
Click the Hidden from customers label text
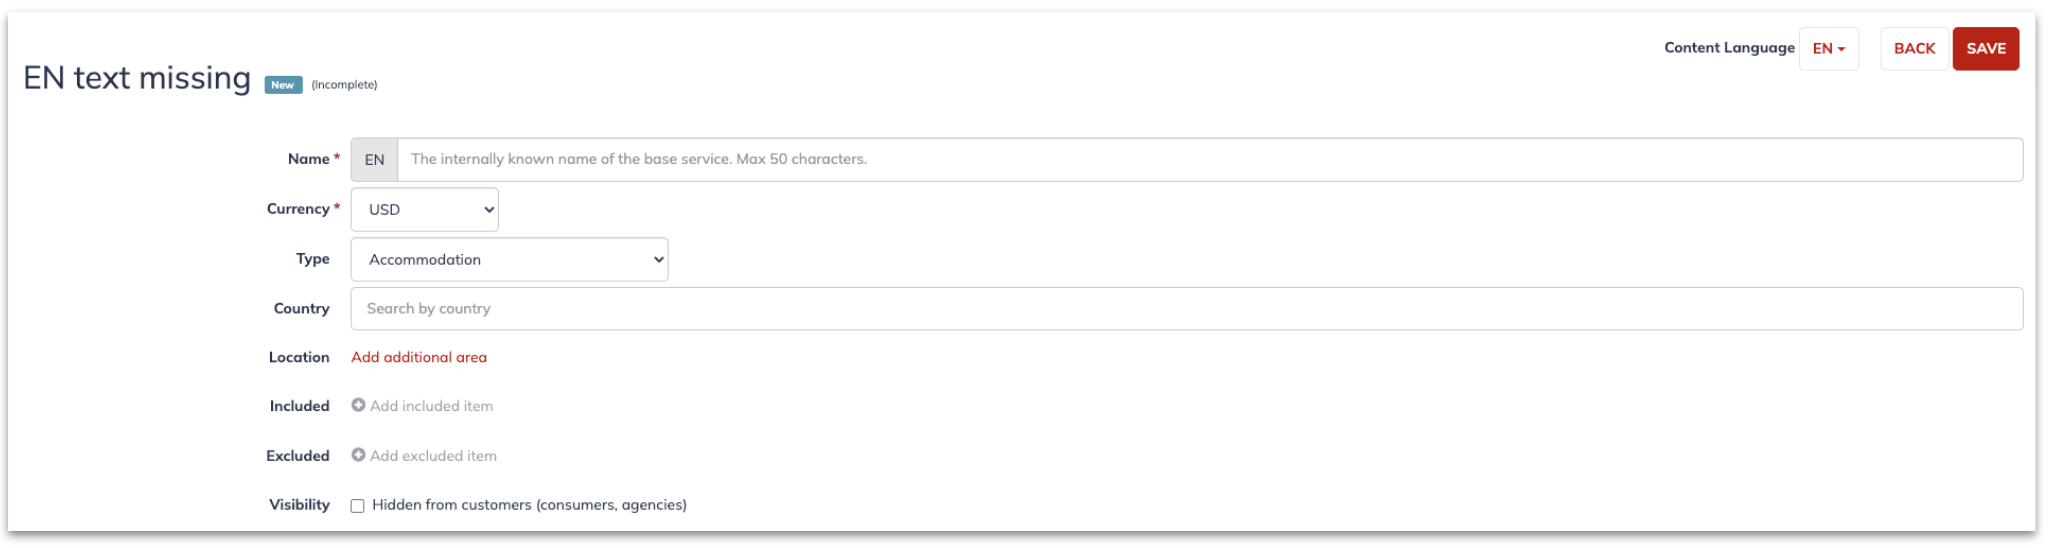coord(530,506)
